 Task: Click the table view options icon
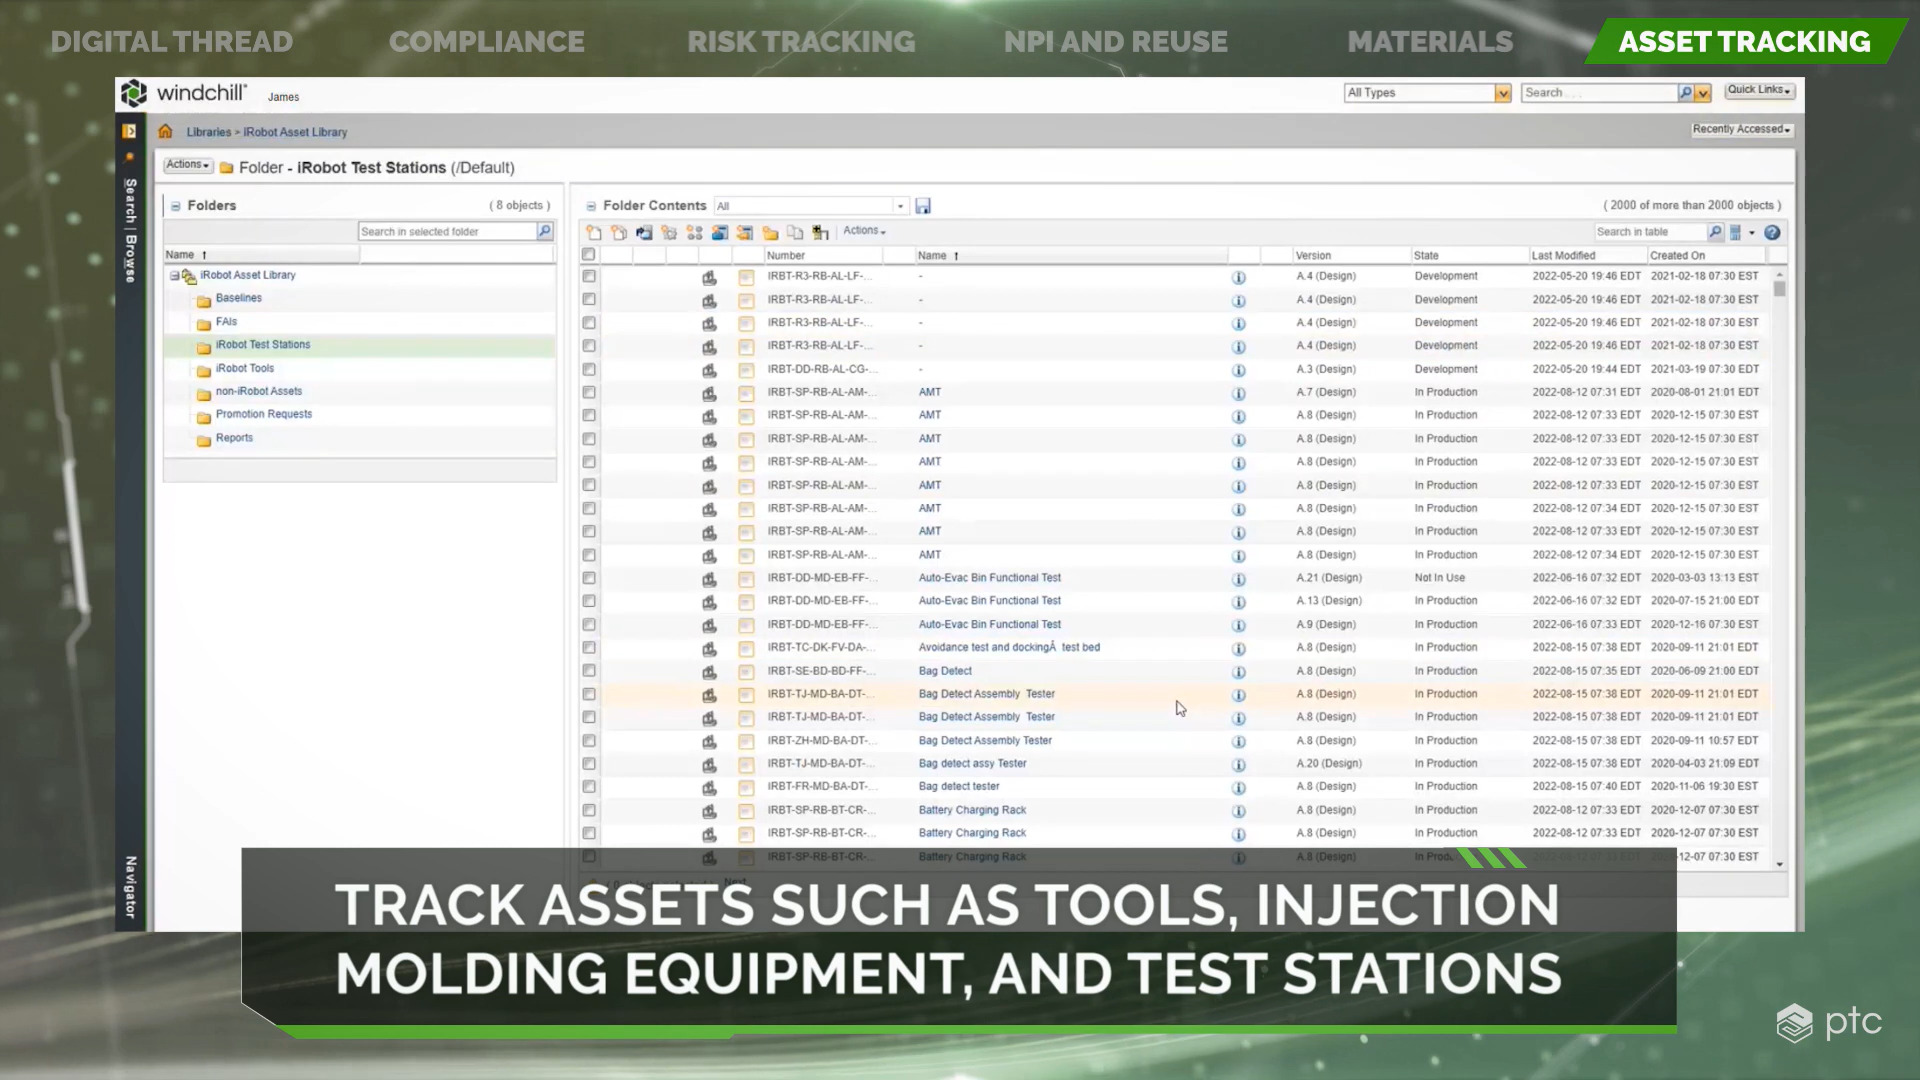[x=1736, y=232]
